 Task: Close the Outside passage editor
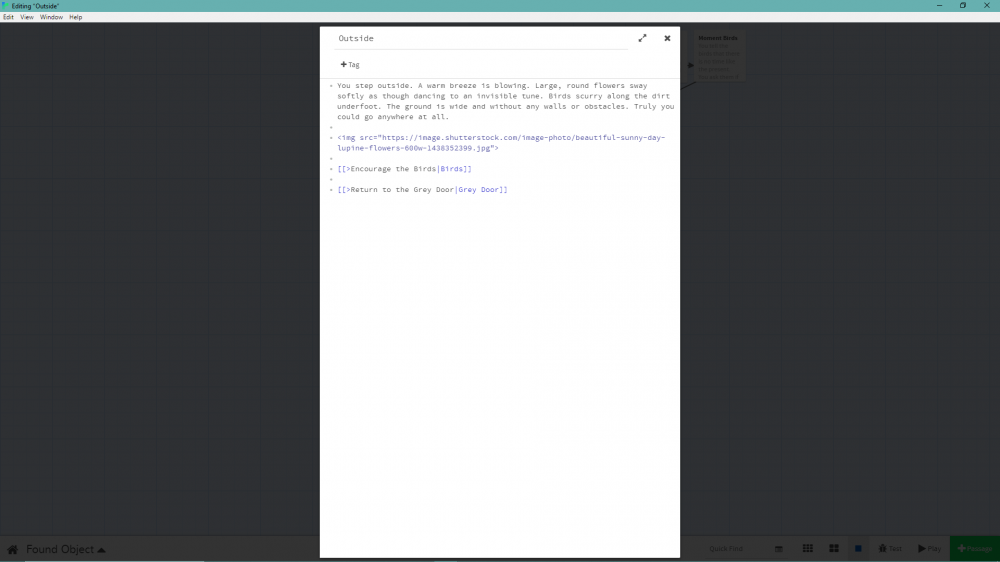[x=667, y=38]
